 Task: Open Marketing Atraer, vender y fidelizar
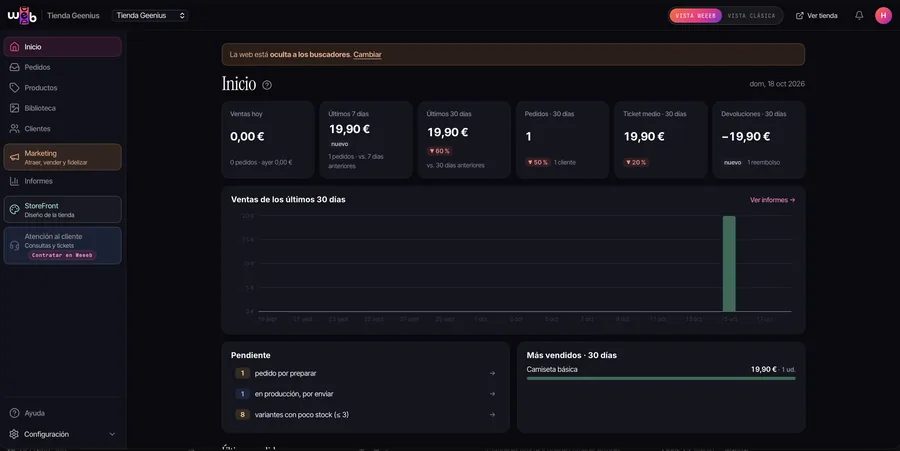(x=63, y=157)
